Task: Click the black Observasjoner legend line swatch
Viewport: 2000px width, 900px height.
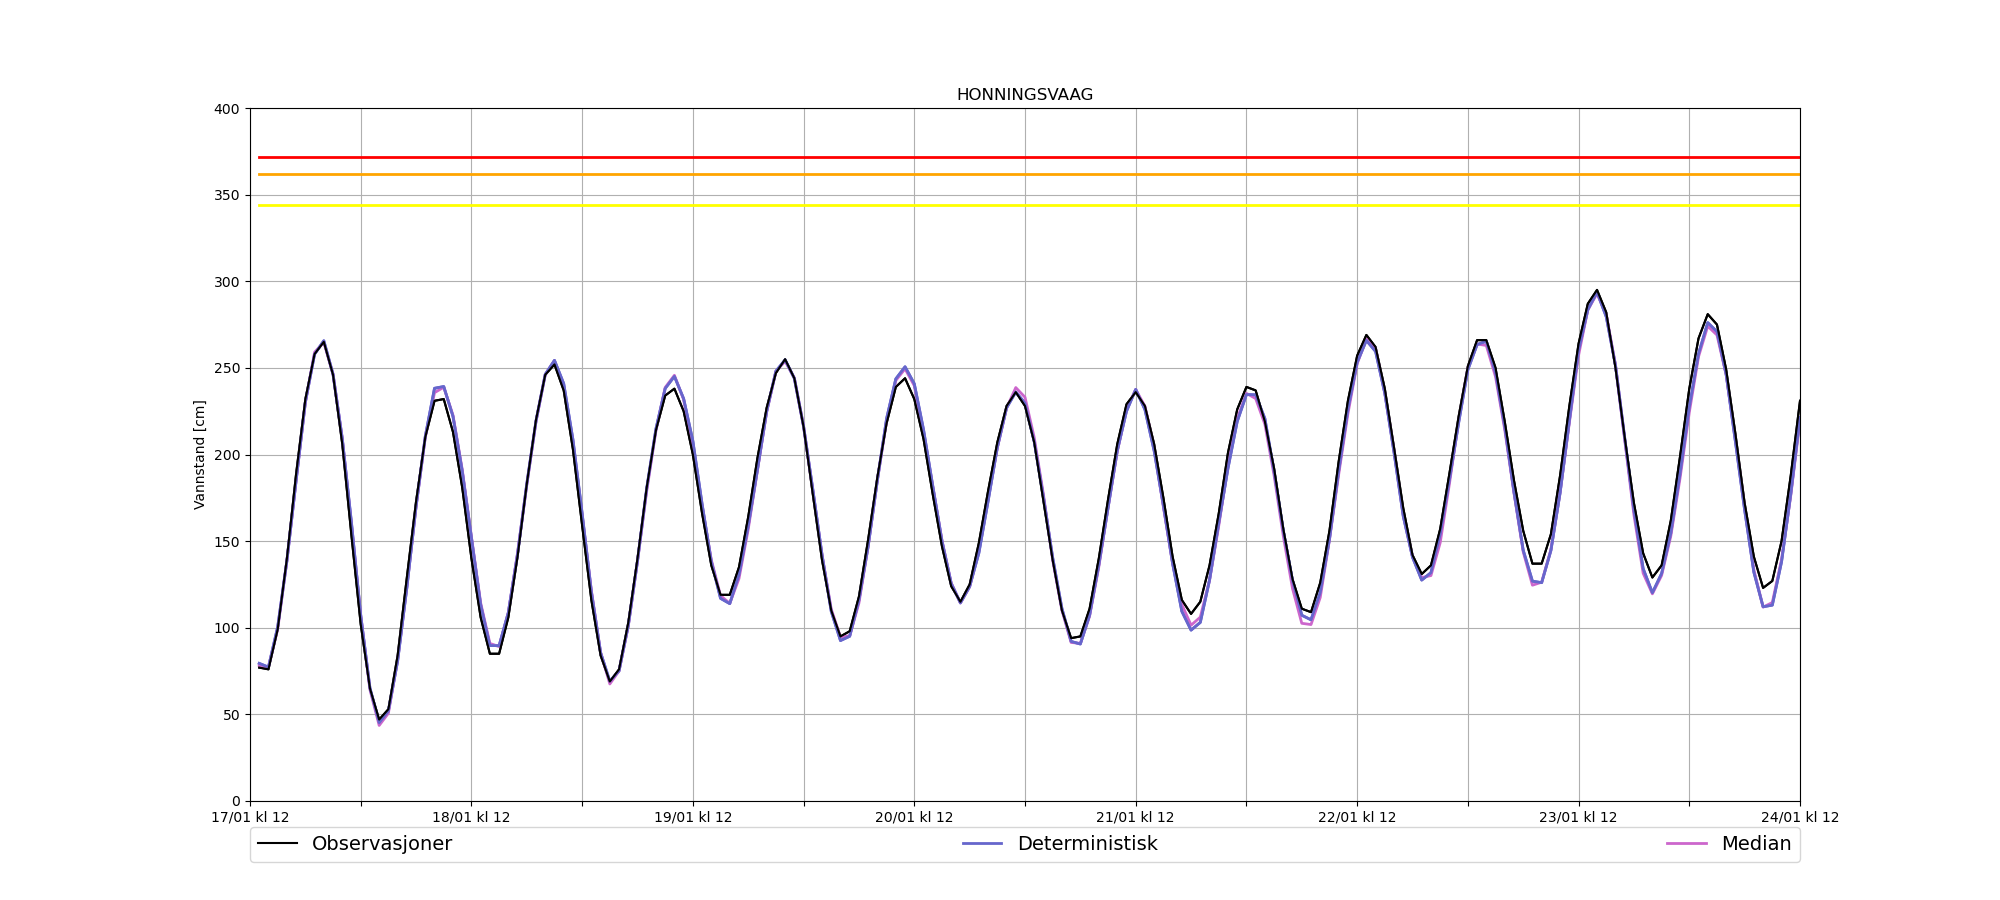Action: pos(278,844)
